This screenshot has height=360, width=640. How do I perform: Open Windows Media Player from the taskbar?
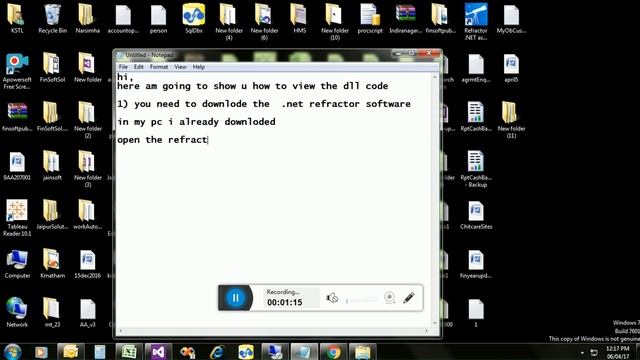(x=41, y=351)
